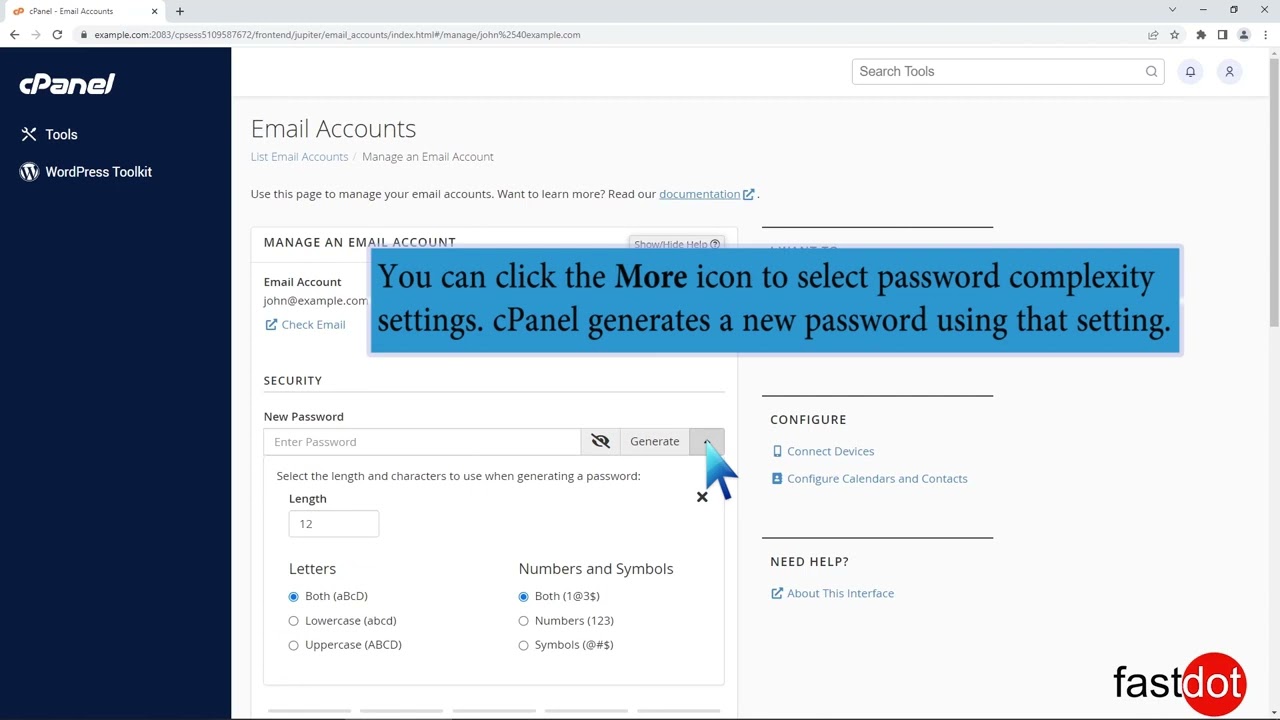Toggle password visibility with the eye icon
Image resolution: width=1280 pixels, height=720 pixels.
click(x=600, y=441)
